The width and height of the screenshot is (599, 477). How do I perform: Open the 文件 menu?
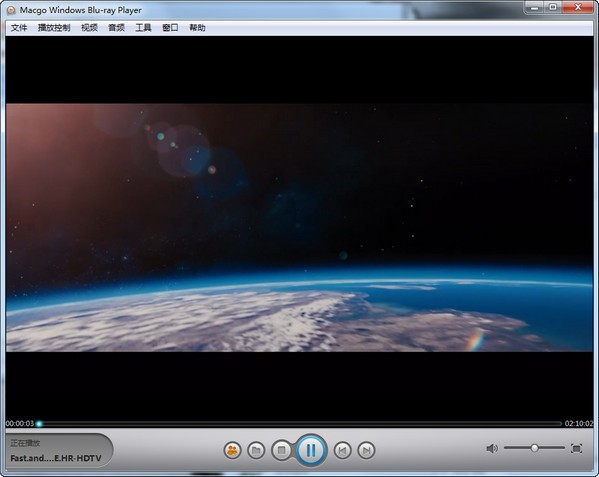19,27
